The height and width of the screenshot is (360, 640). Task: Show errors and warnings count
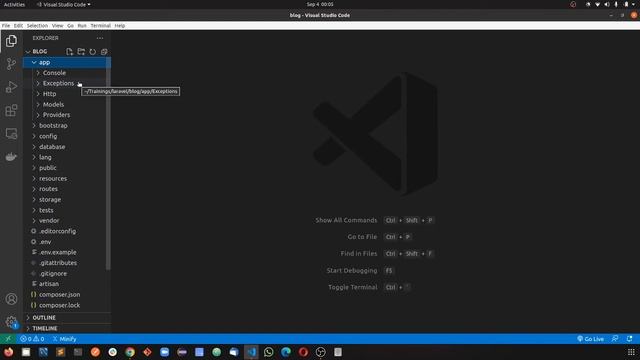(x=32, y=339)
